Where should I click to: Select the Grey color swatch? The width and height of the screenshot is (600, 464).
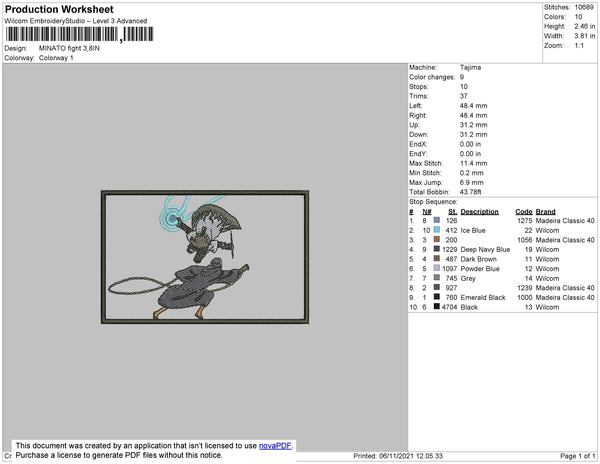coord(437,278)
